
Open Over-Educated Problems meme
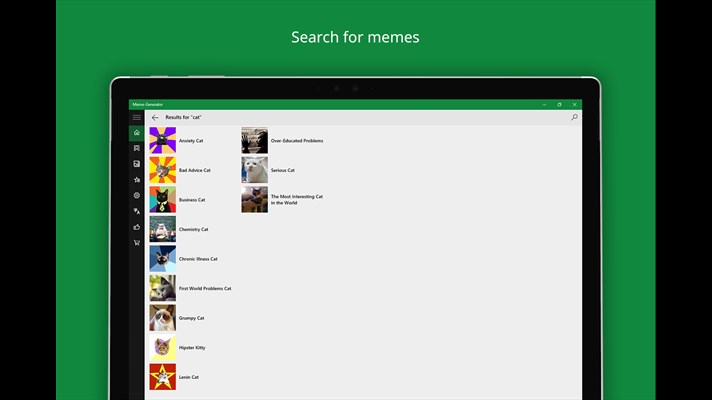pos(296,141)
